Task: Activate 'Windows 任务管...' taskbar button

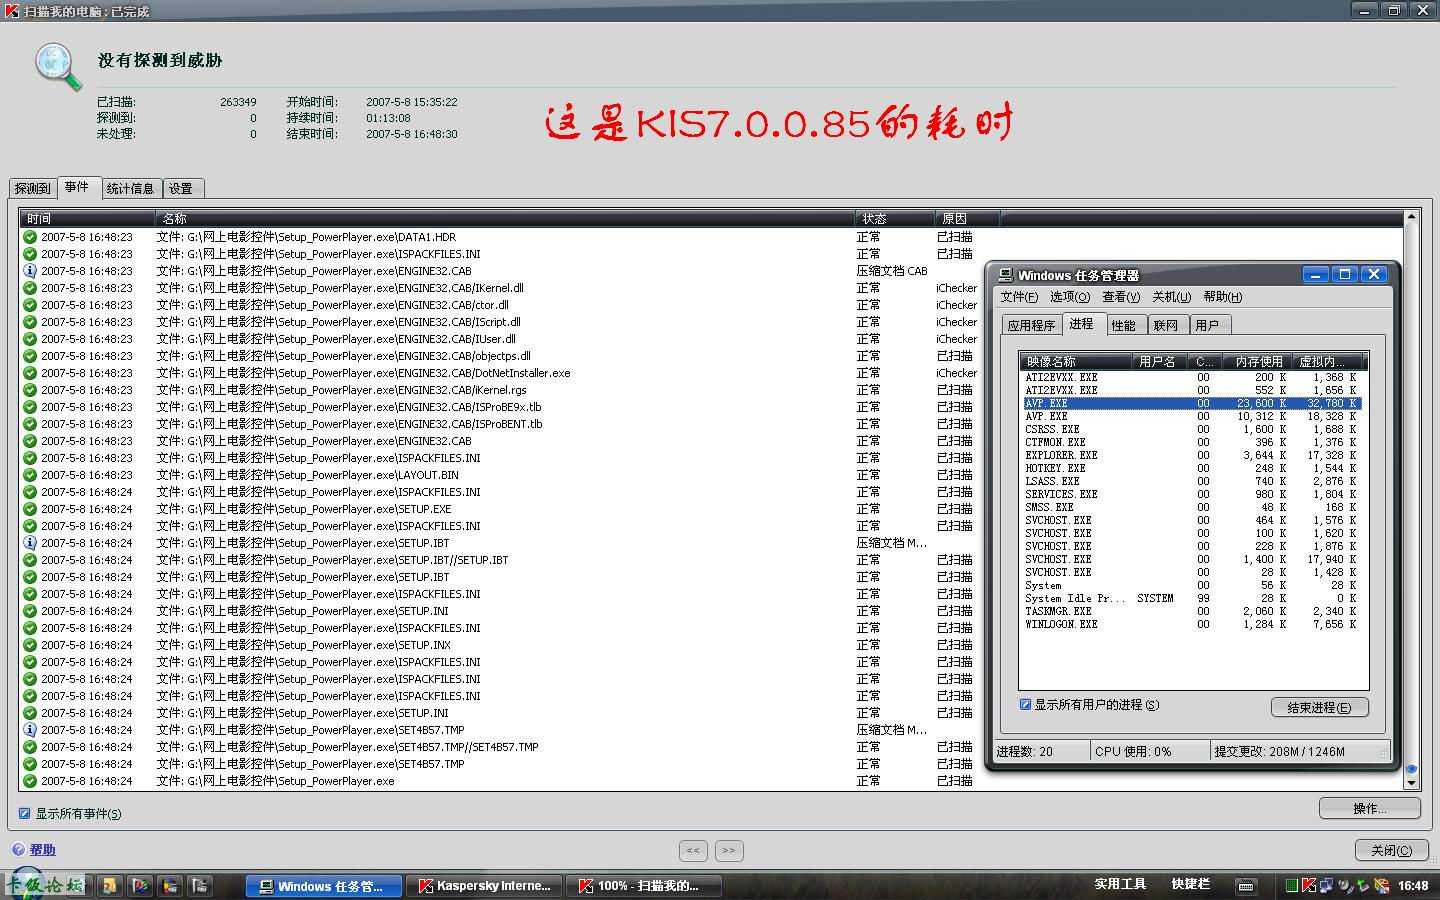Action: [x=324, y=886]
